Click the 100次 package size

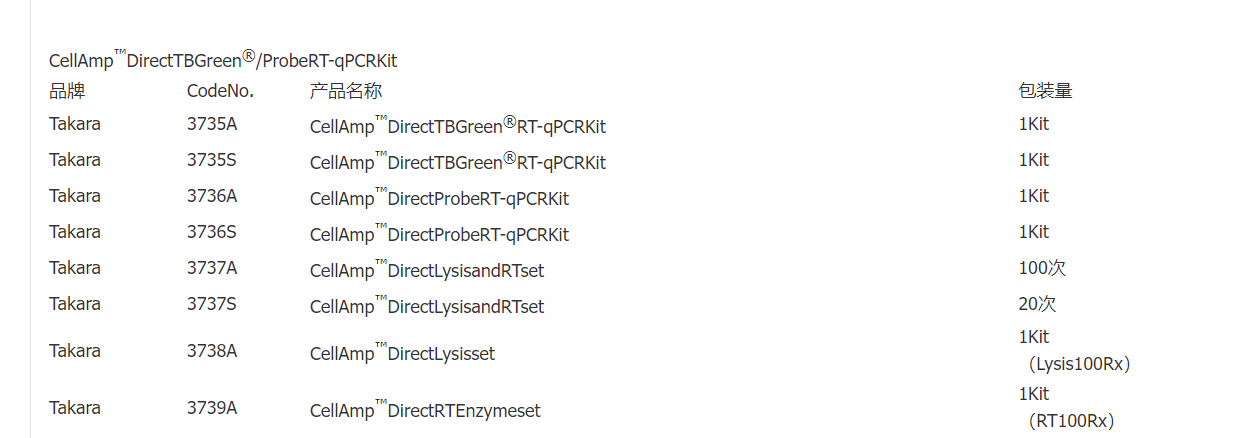tap(1035, 268)
